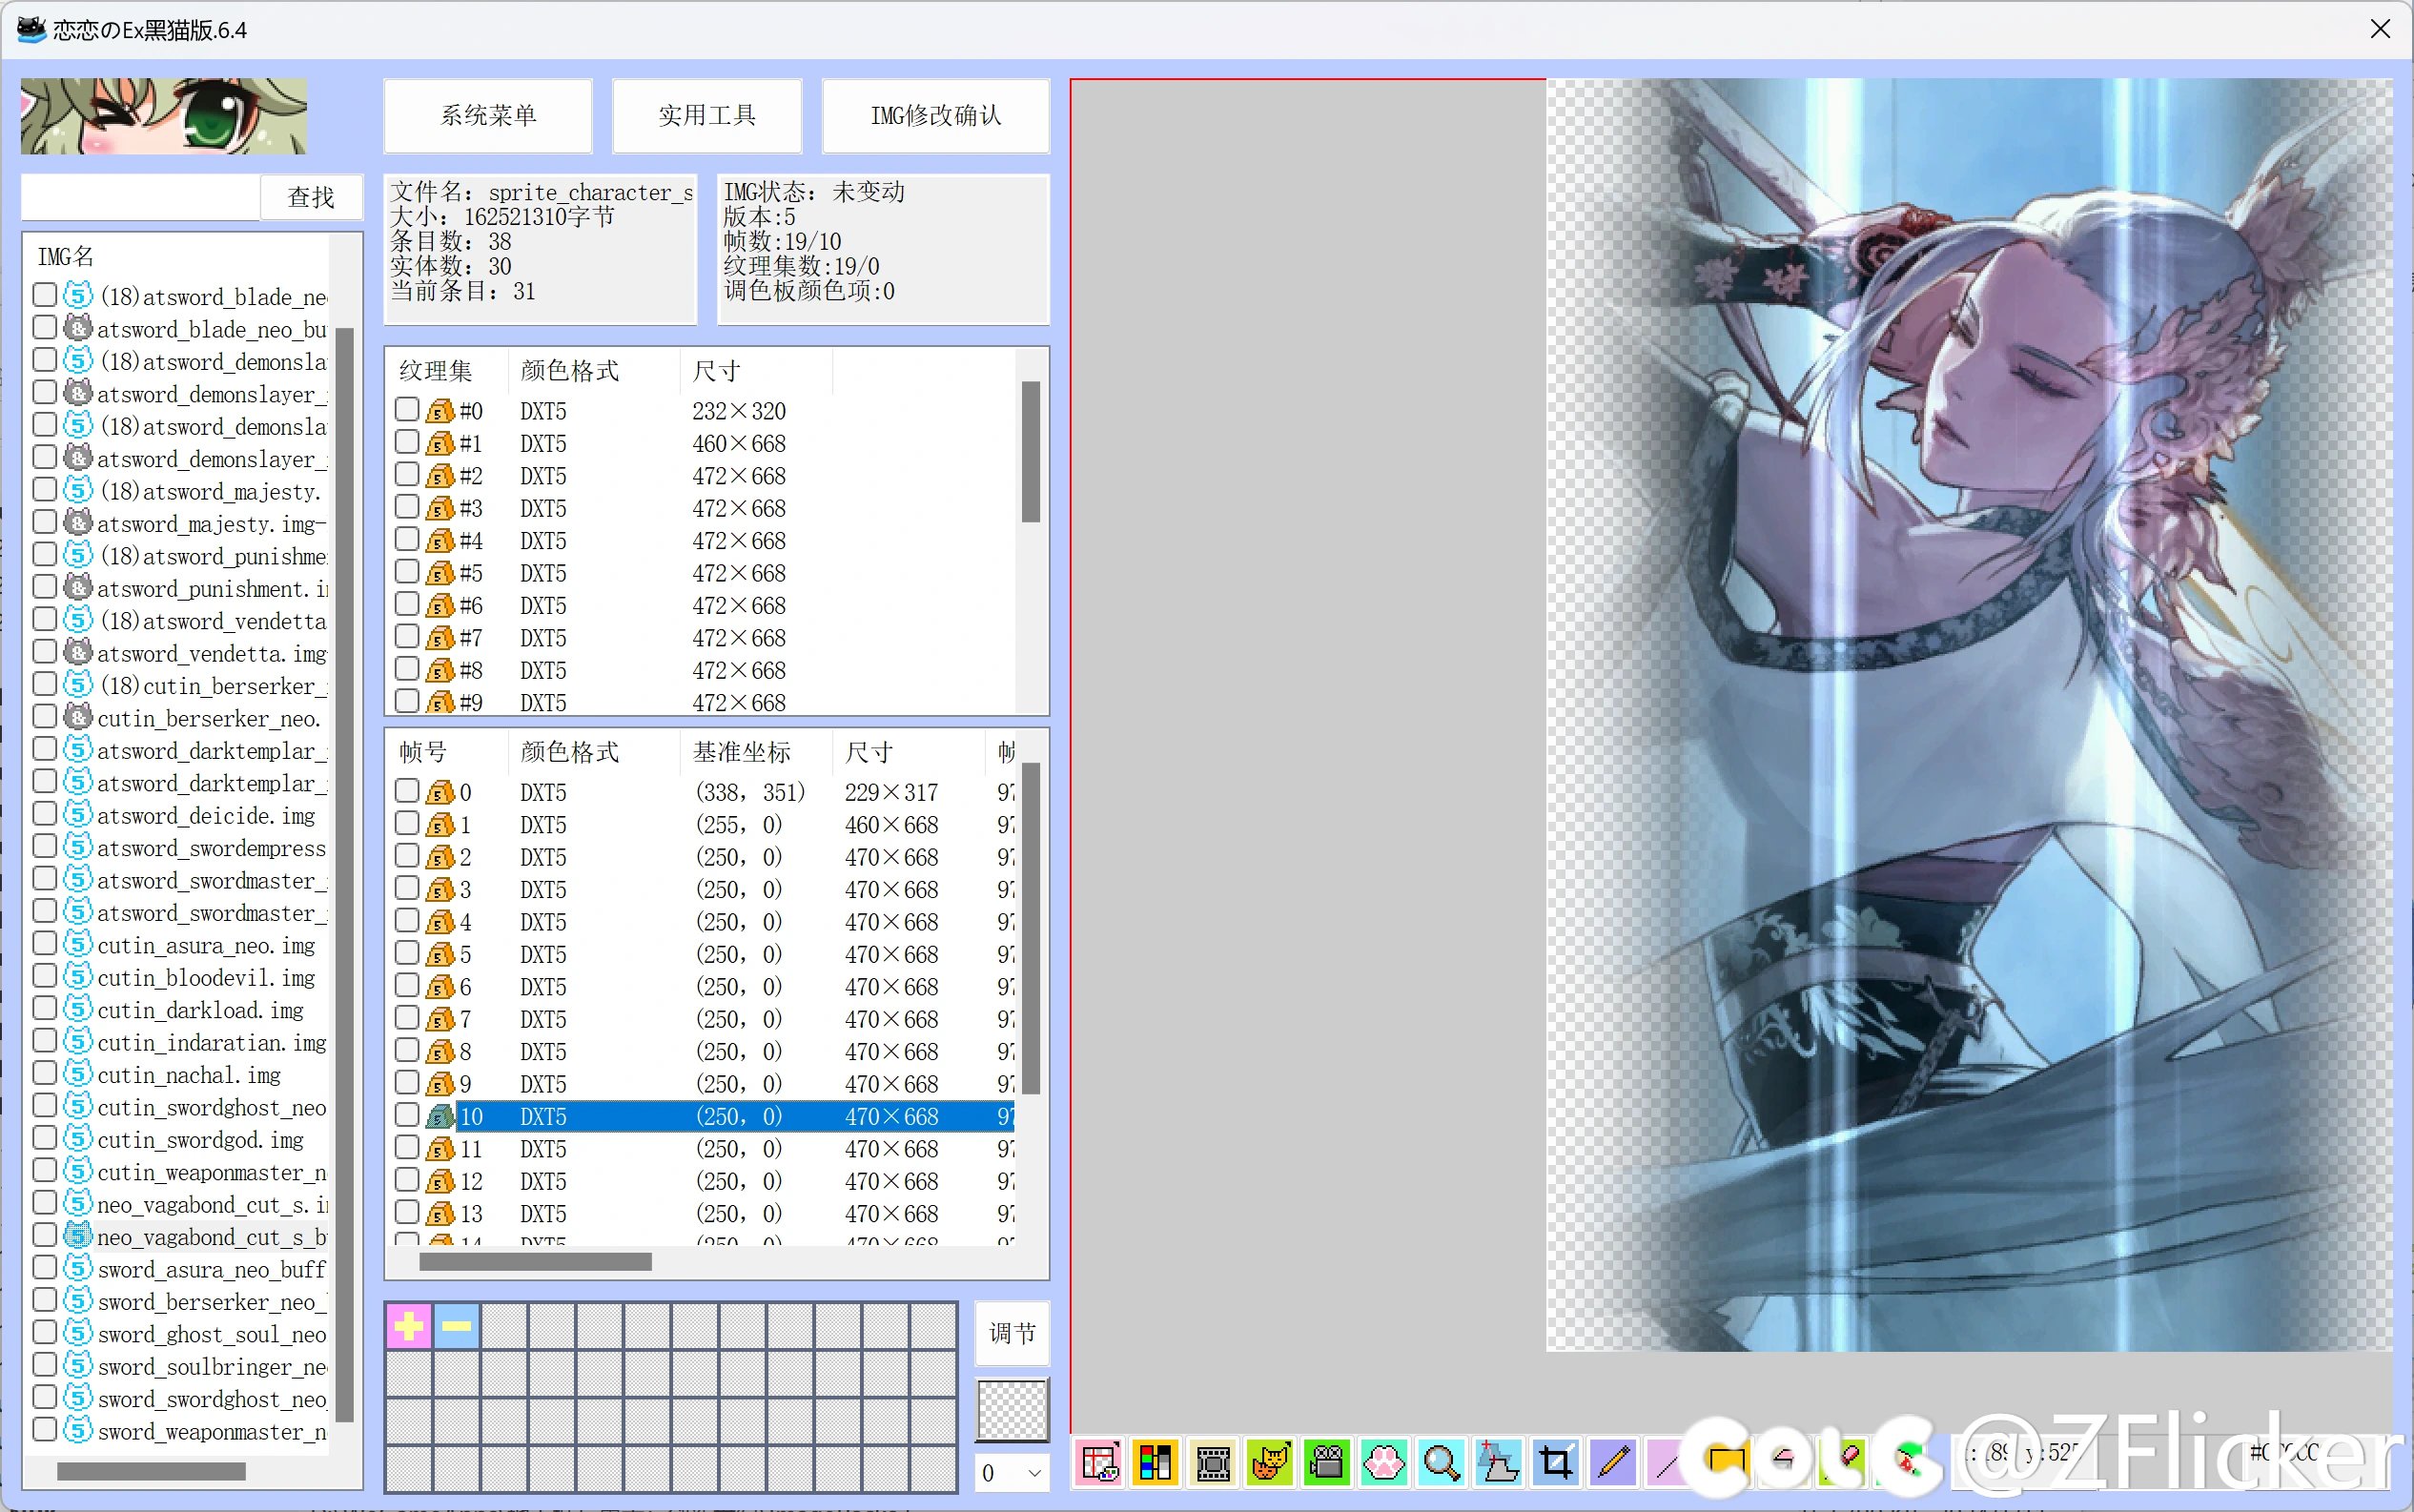Image resolution: width=2414 pixels, height=1512 pixels.
Task: Click 帧号 column header
Action: (x=423, y=752)
